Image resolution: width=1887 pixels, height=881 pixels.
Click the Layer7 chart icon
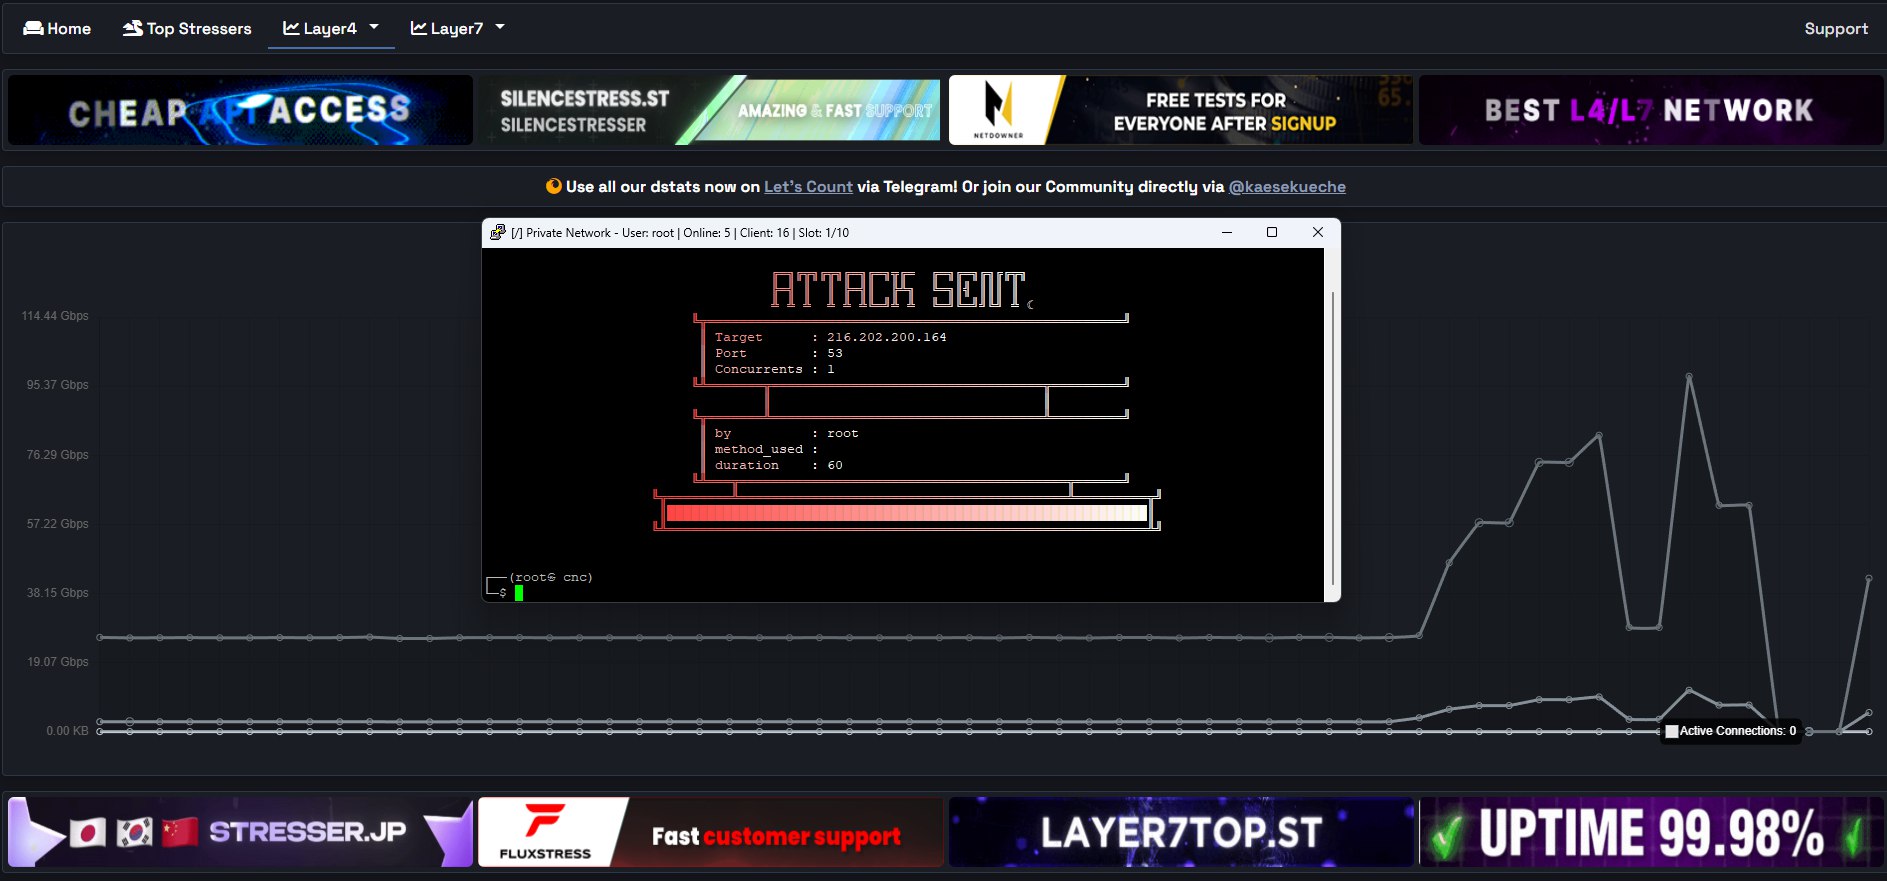coord(419,28)
